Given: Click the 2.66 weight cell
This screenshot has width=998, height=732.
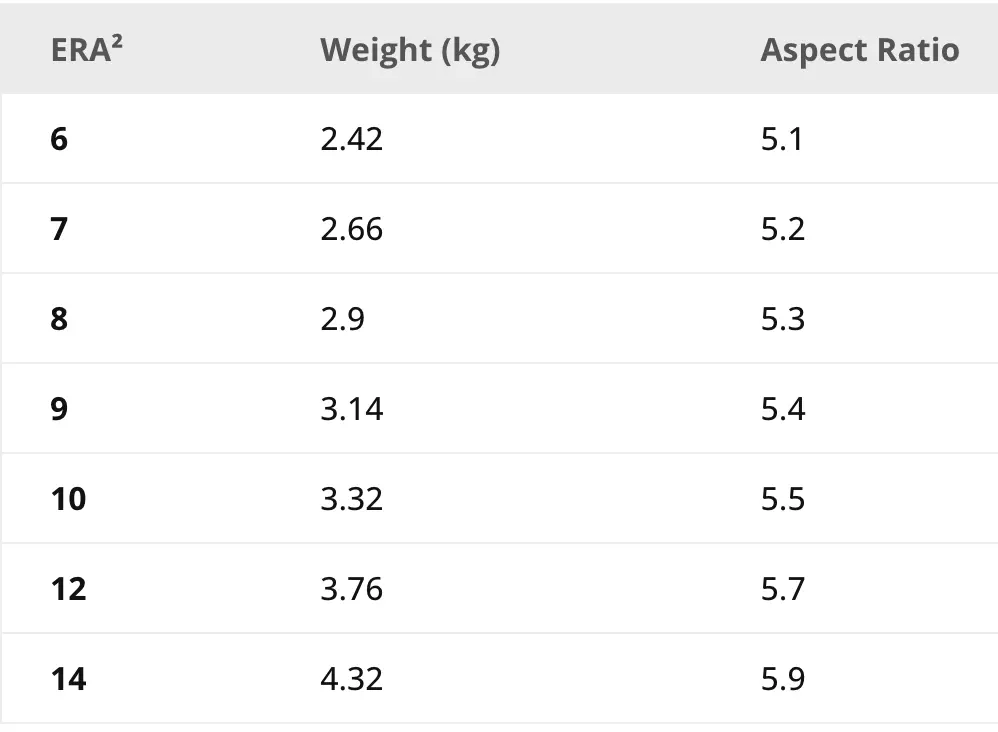Looking at the screenshot, I should 351,229.
